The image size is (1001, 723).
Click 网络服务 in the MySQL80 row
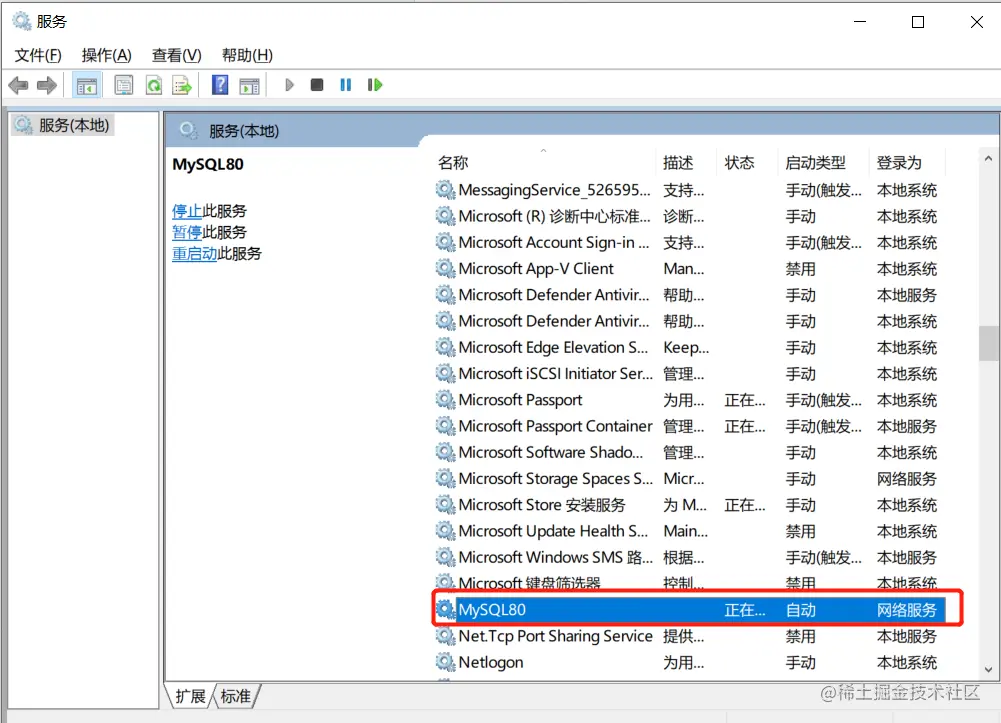click(907, 610)
